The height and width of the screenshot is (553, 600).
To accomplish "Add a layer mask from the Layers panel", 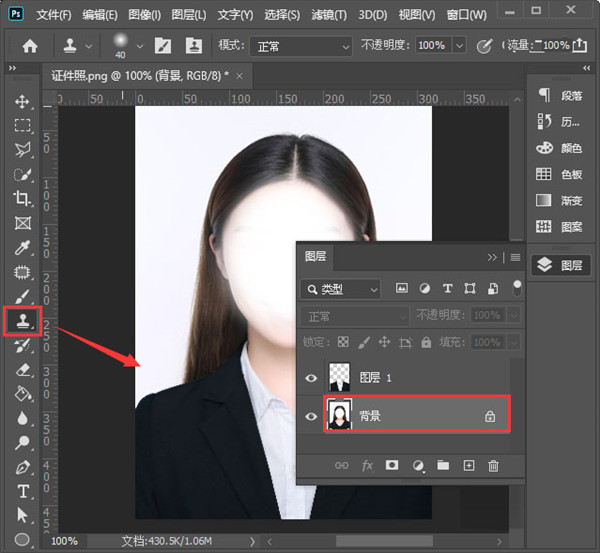I will [393, 465].
